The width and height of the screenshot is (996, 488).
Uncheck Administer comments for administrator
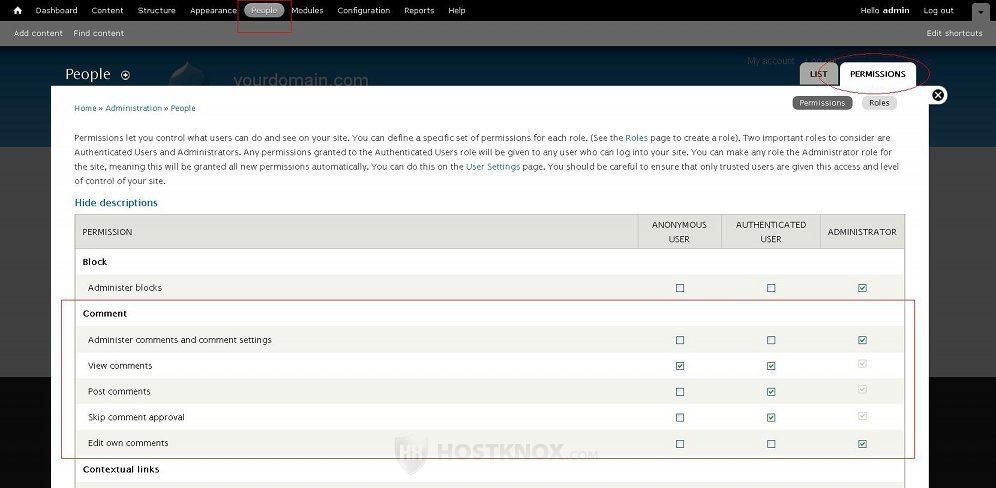click(x=863, y=340)
